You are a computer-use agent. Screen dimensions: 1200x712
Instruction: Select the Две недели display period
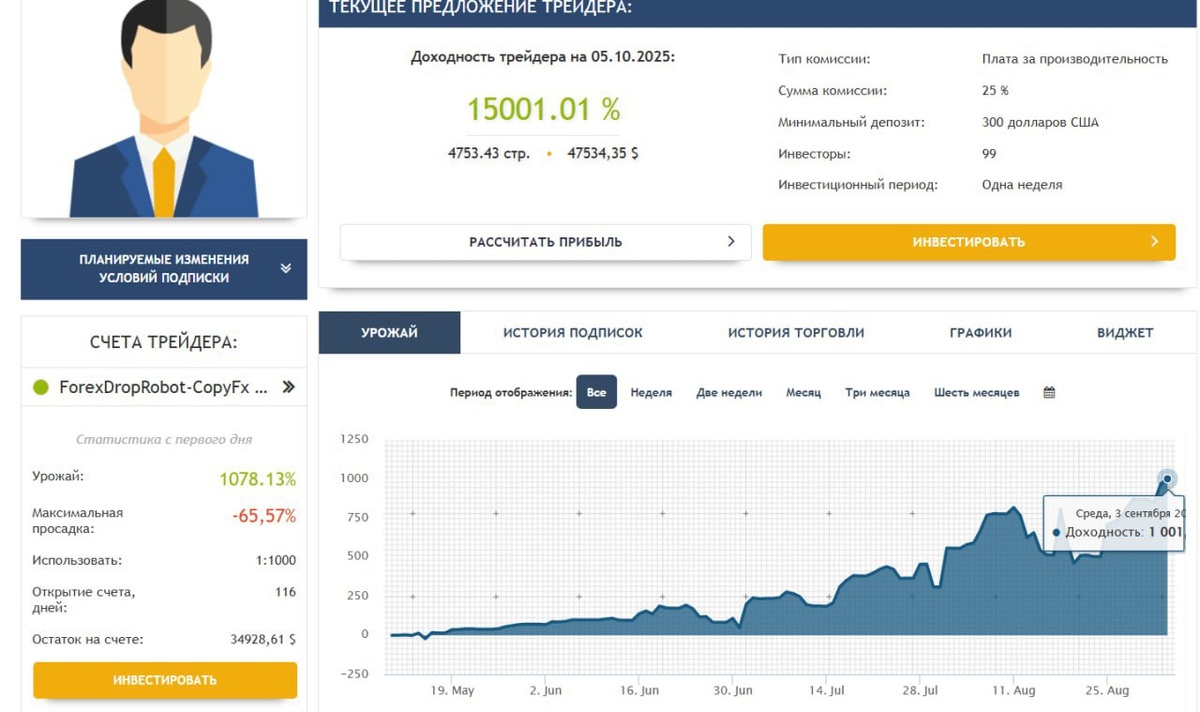(729, 393)
